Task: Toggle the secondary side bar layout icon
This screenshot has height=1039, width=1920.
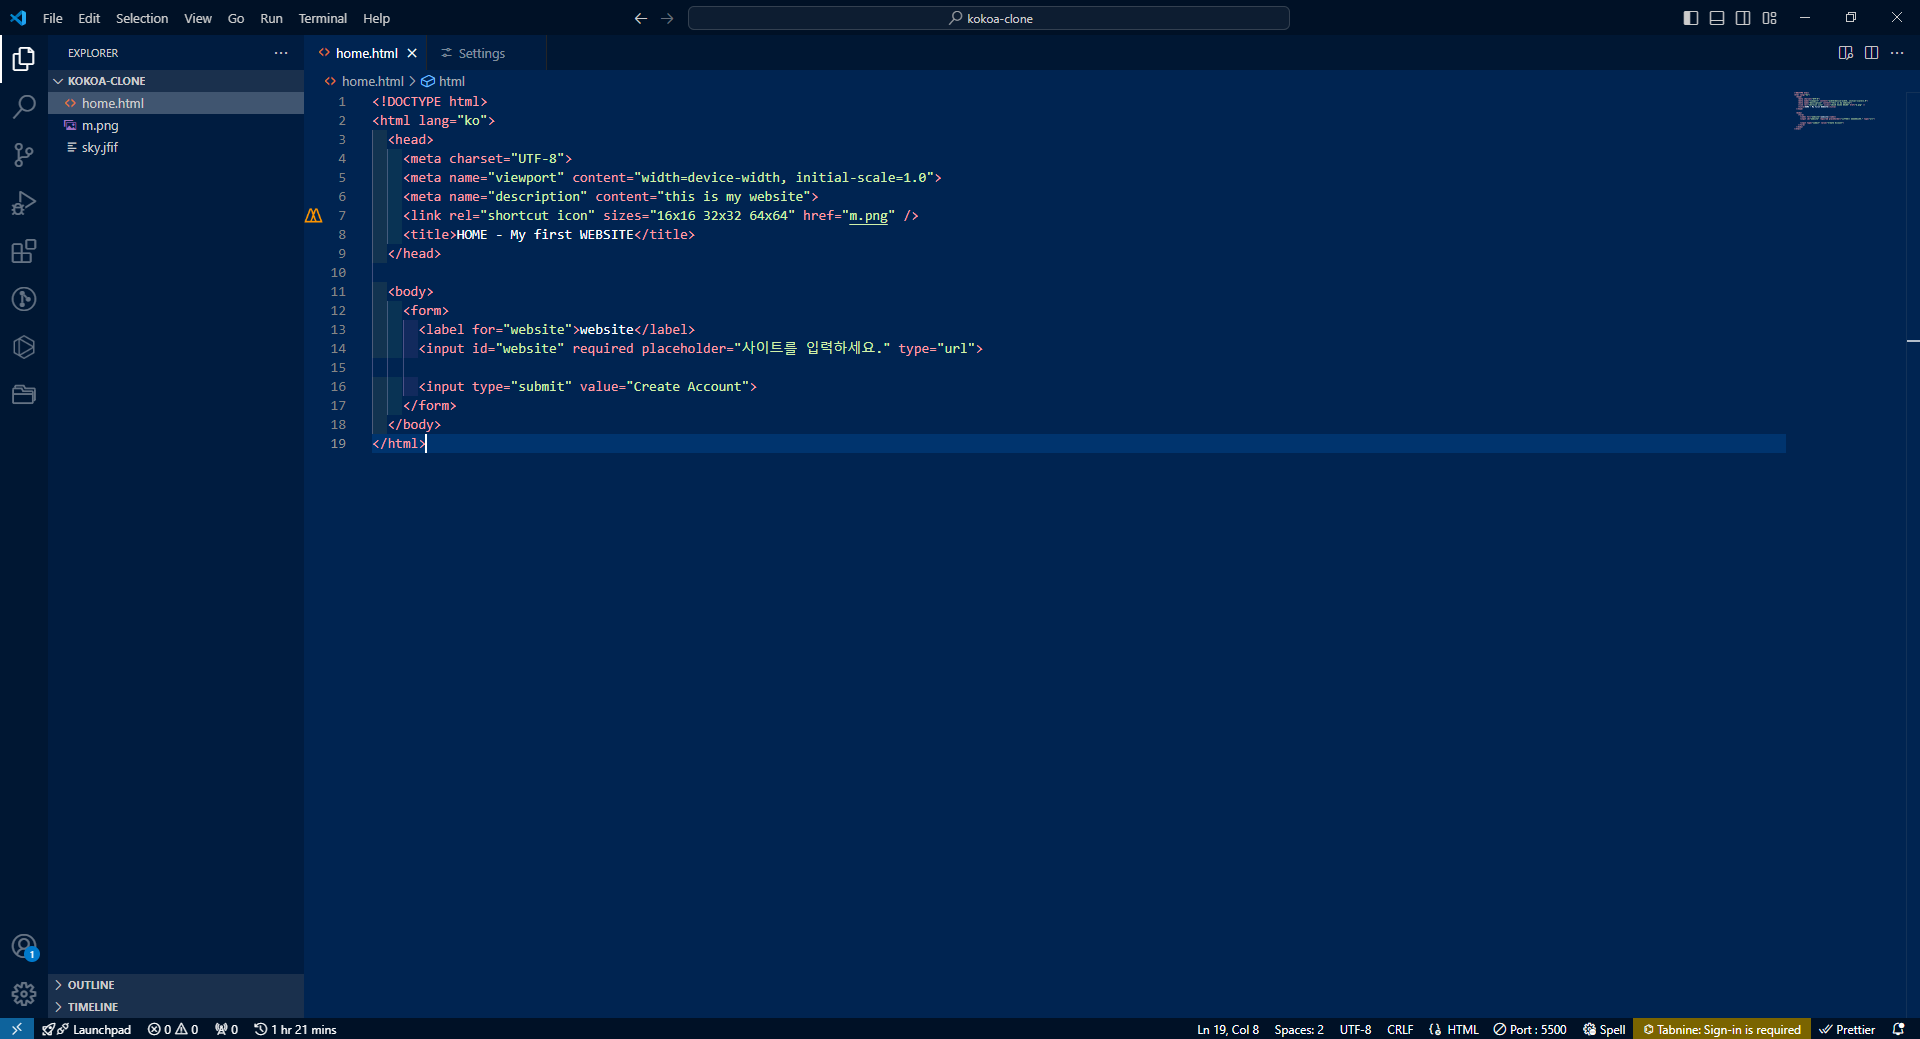Action: point(1743,18)
